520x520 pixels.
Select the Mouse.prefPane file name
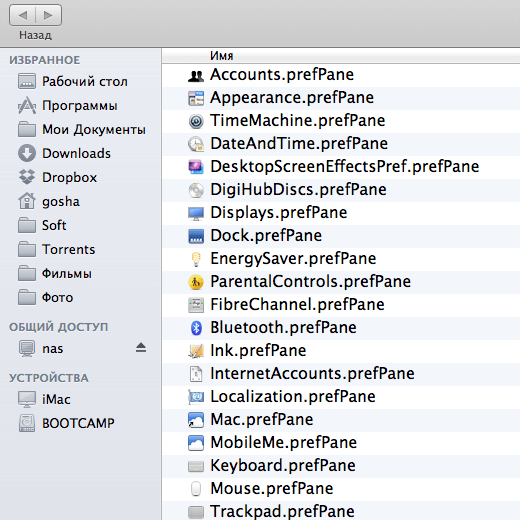click(272, 489)
